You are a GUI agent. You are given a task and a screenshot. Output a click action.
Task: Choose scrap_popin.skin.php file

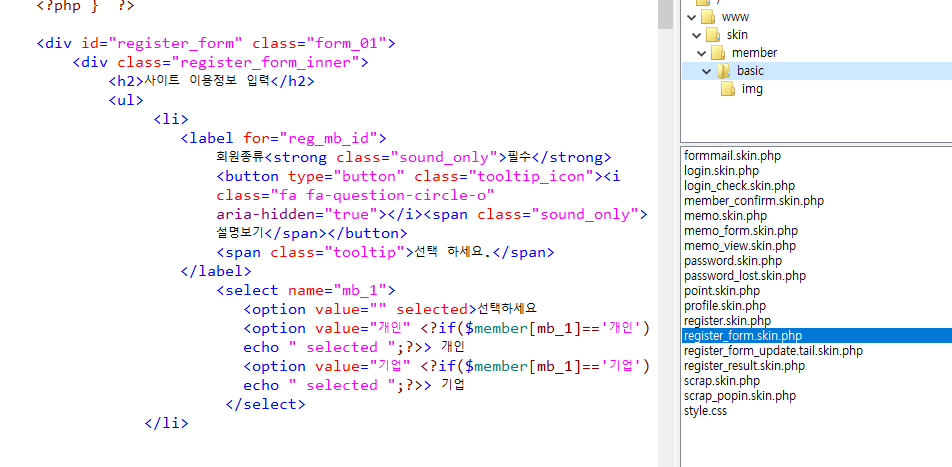tap(740, 396)
